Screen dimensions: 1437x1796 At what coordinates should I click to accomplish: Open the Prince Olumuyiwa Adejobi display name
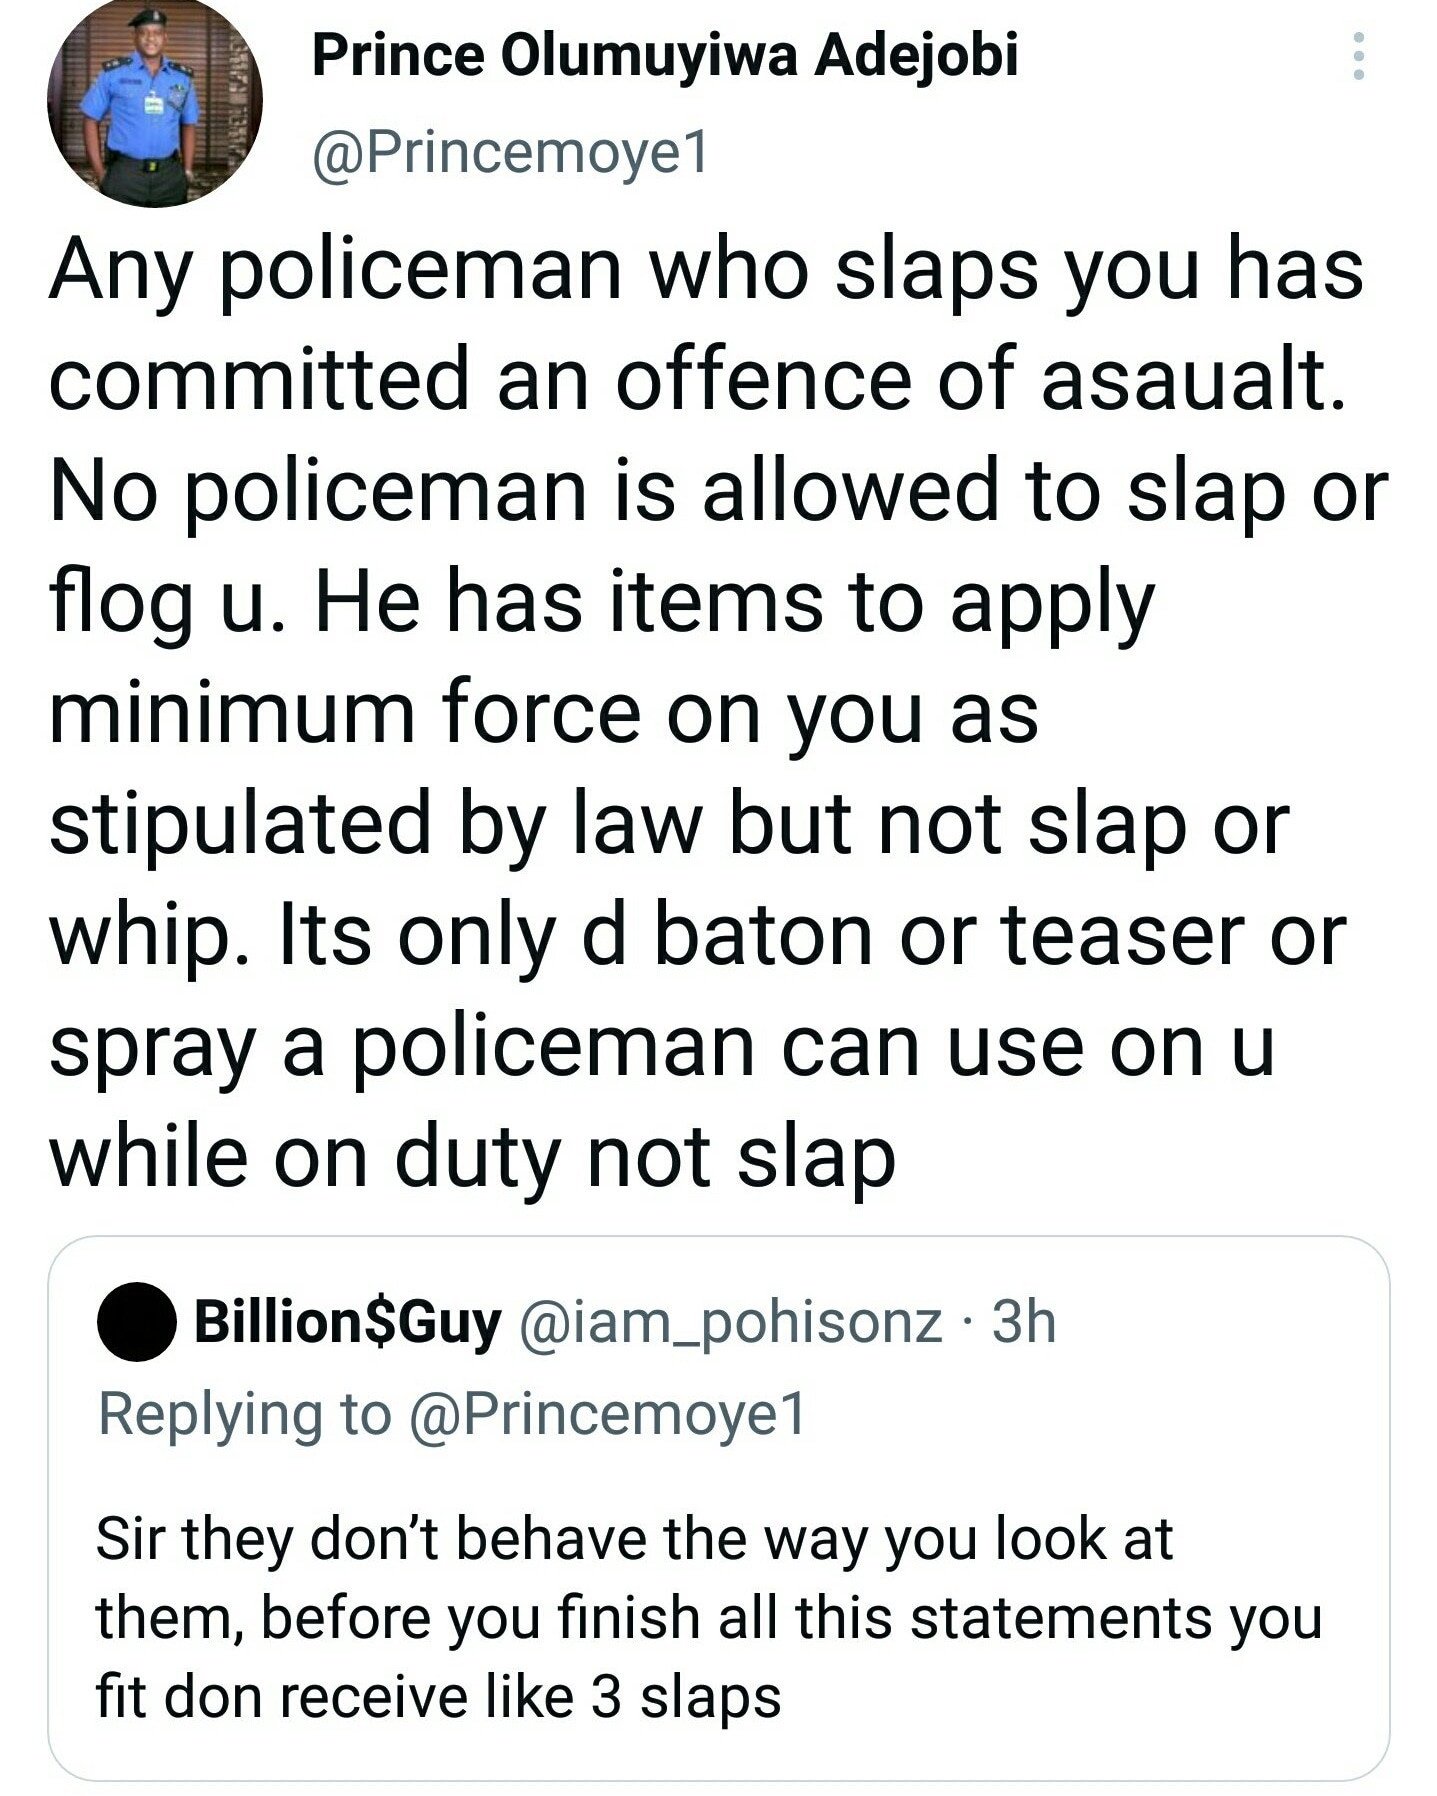point(665,56)
